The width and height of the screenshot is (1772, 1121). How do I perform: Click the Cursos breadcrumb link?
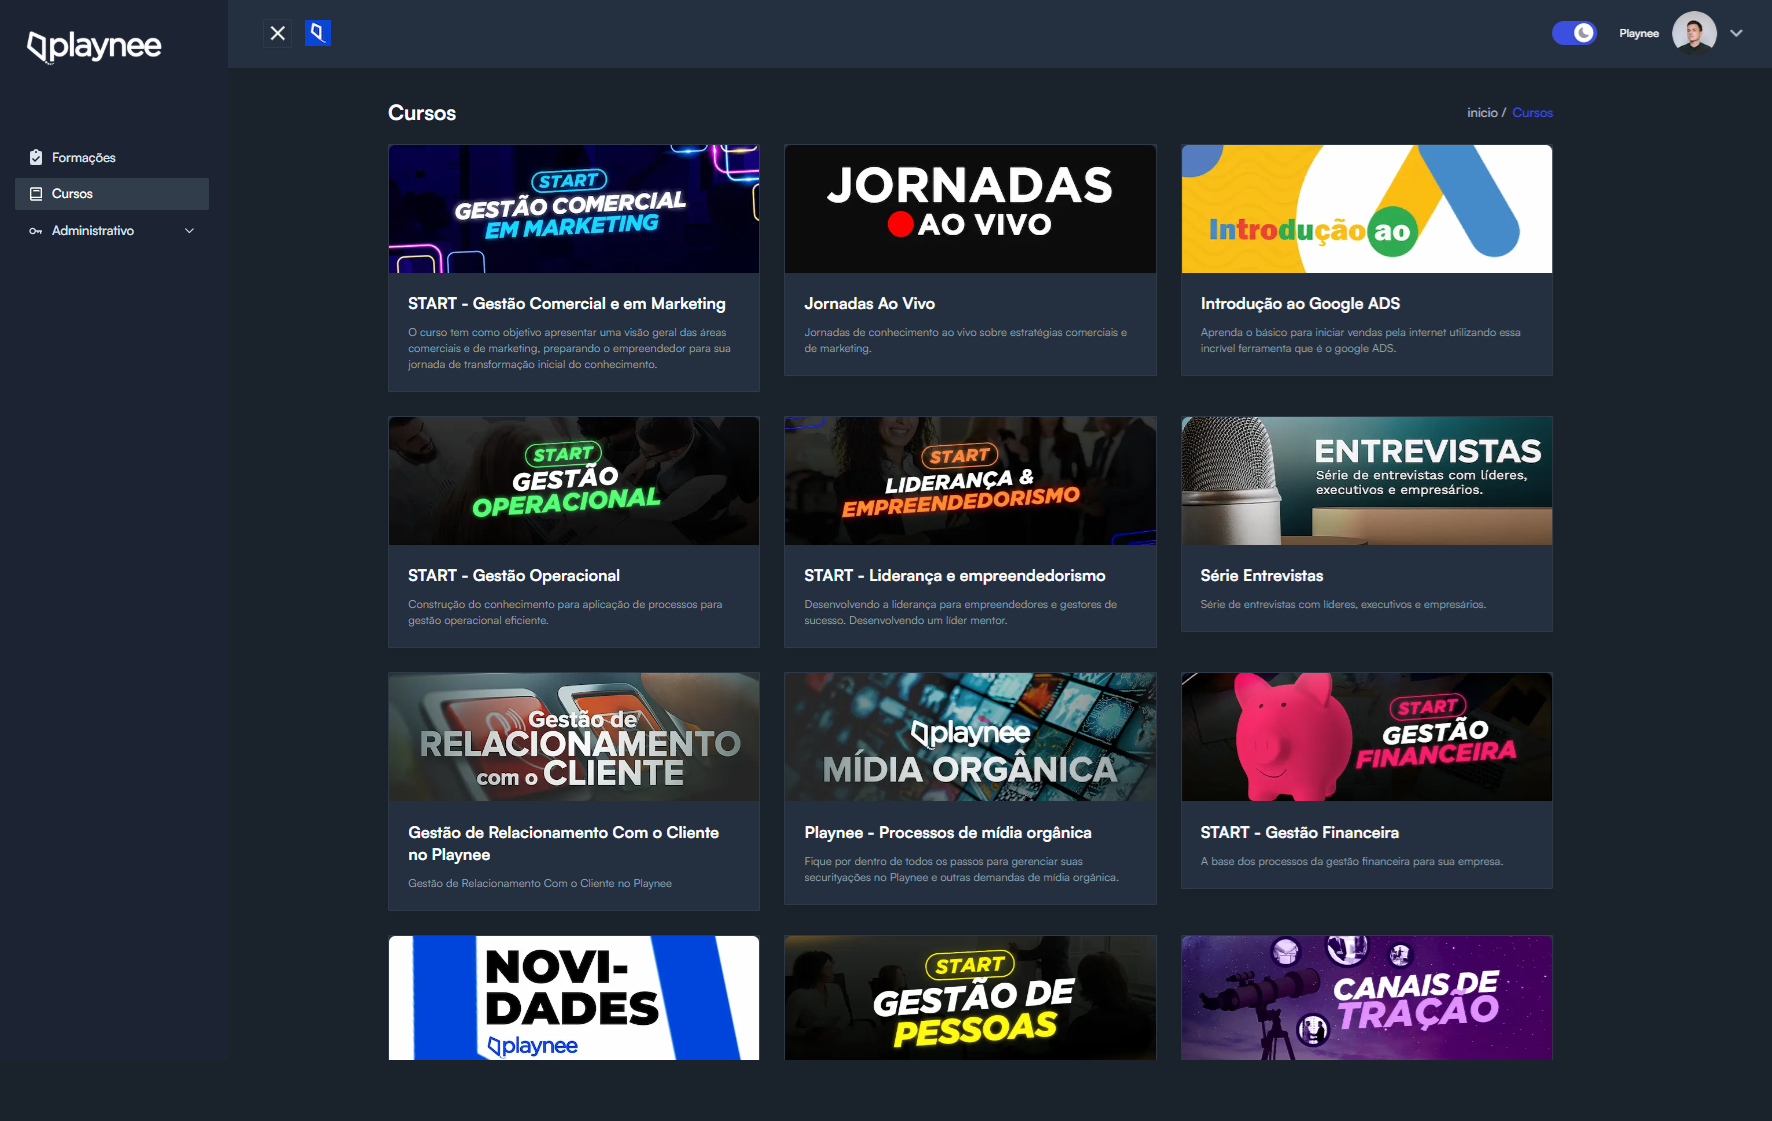pyautogui.click(x=1532, y=113)
